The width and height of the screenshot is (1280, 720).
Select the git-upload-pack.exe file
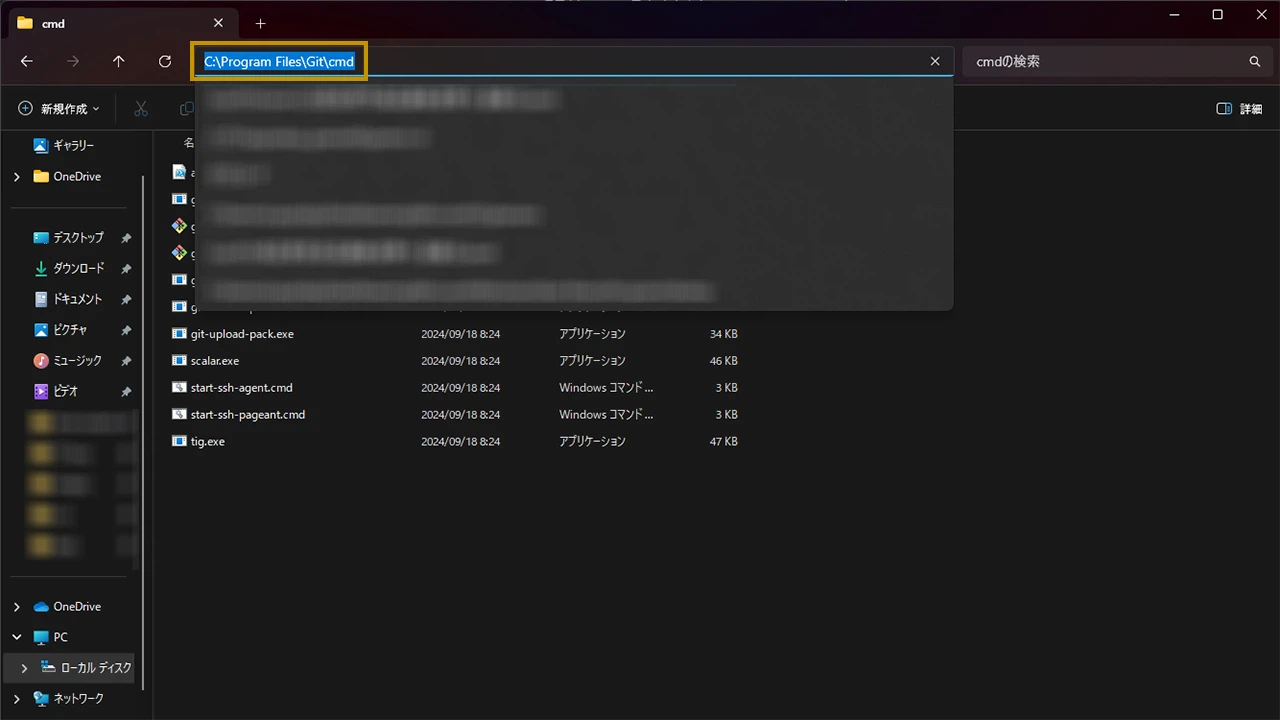pyautogui.click(x=242, y=334)
